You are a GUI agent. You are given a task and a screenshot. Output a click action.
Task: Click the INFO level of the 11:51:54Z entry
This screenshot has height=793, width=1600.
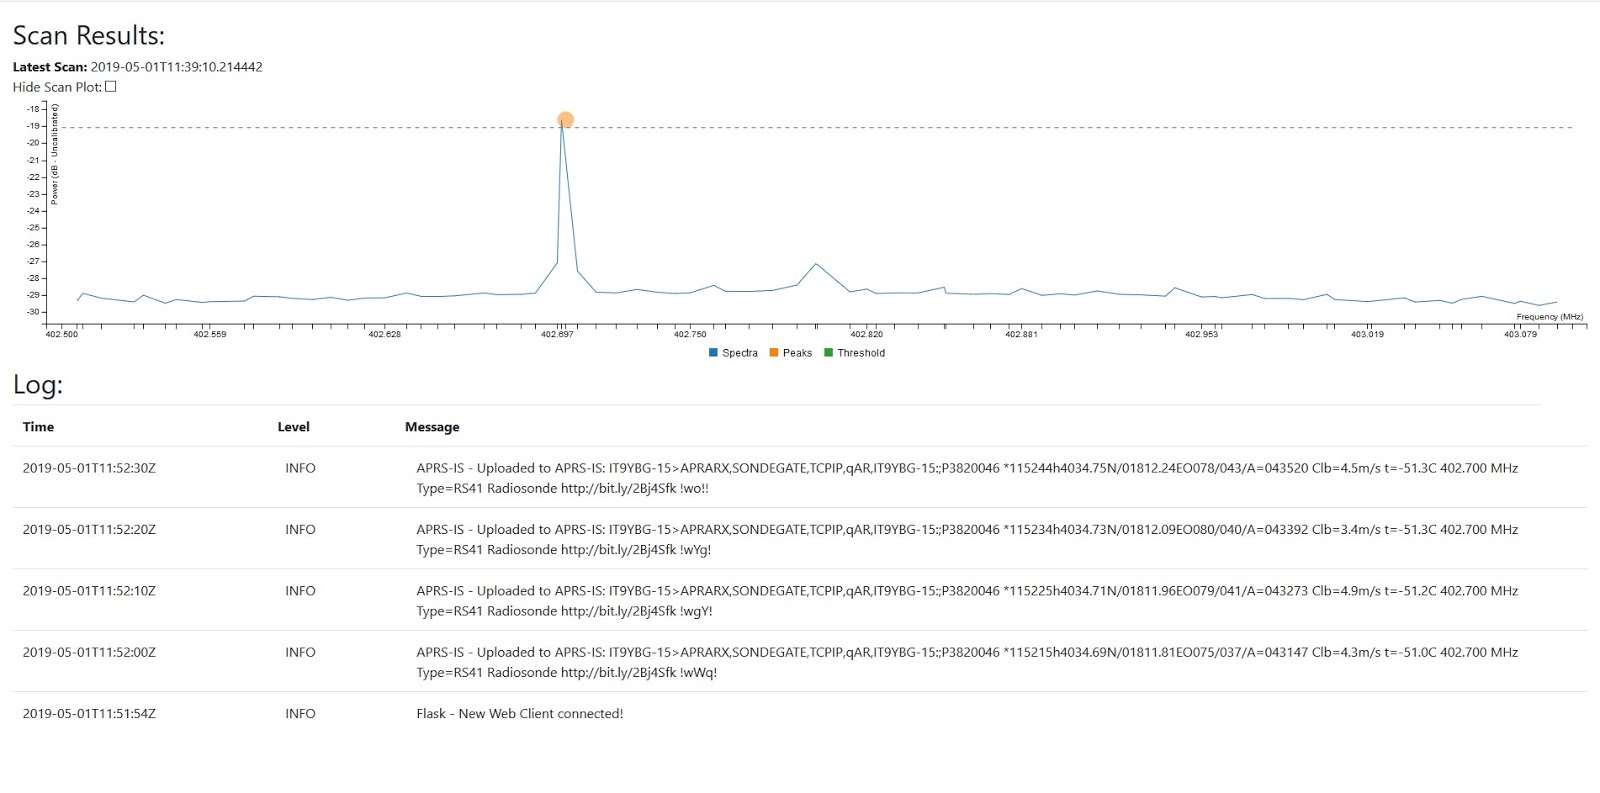coord(300,714)
